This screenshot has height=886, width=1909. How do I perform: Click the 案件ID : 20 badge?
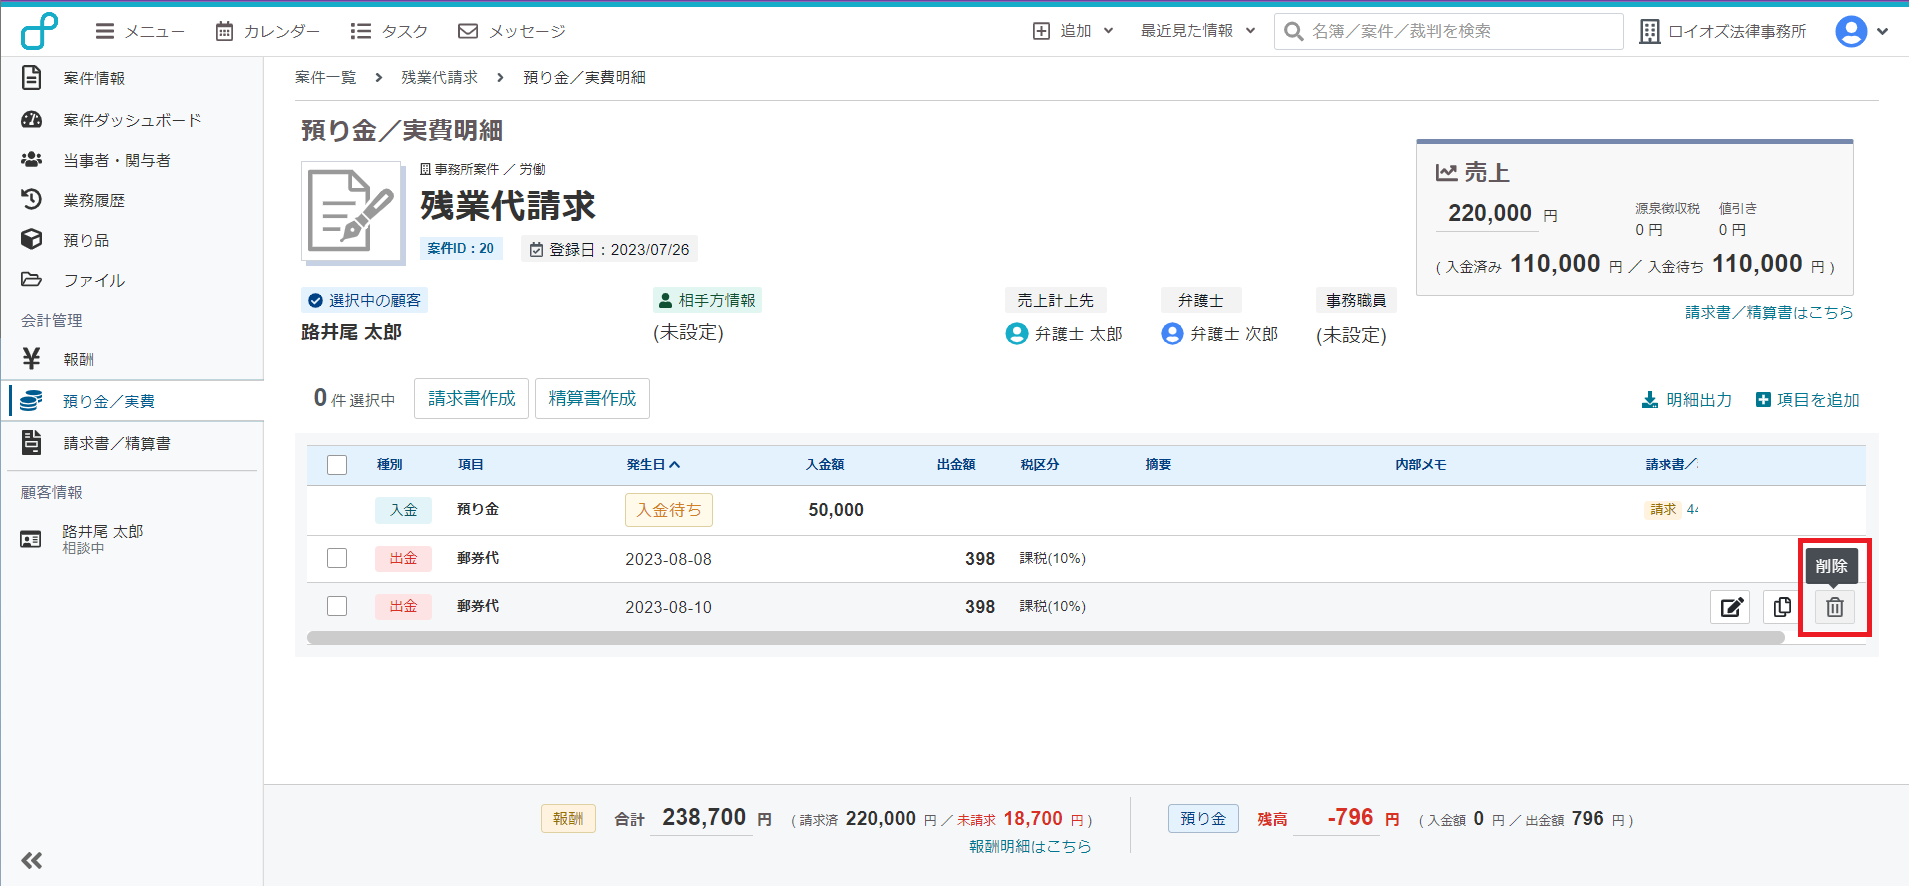pyautogui.click(x=460, y=248)
